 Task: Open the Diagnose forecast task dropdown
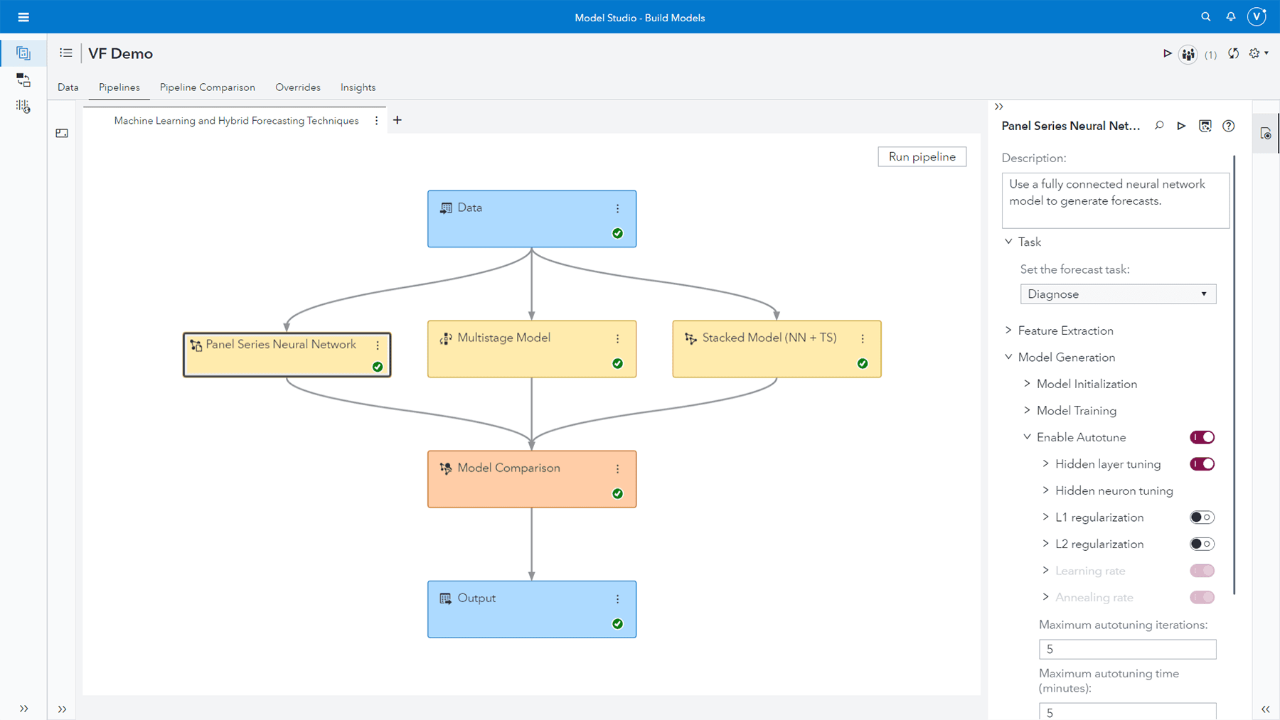(1117, 293)
